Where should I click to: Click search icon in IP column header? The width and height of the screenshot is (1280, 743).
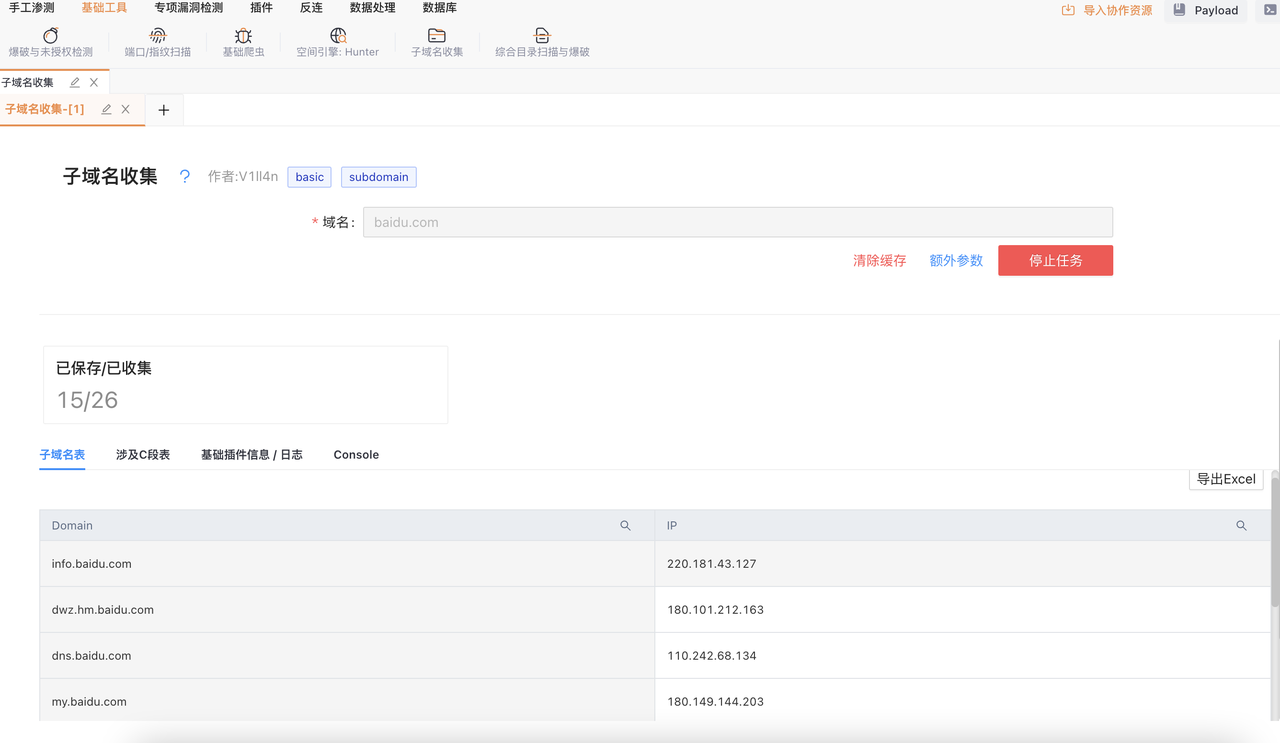tap(1241, 526)
